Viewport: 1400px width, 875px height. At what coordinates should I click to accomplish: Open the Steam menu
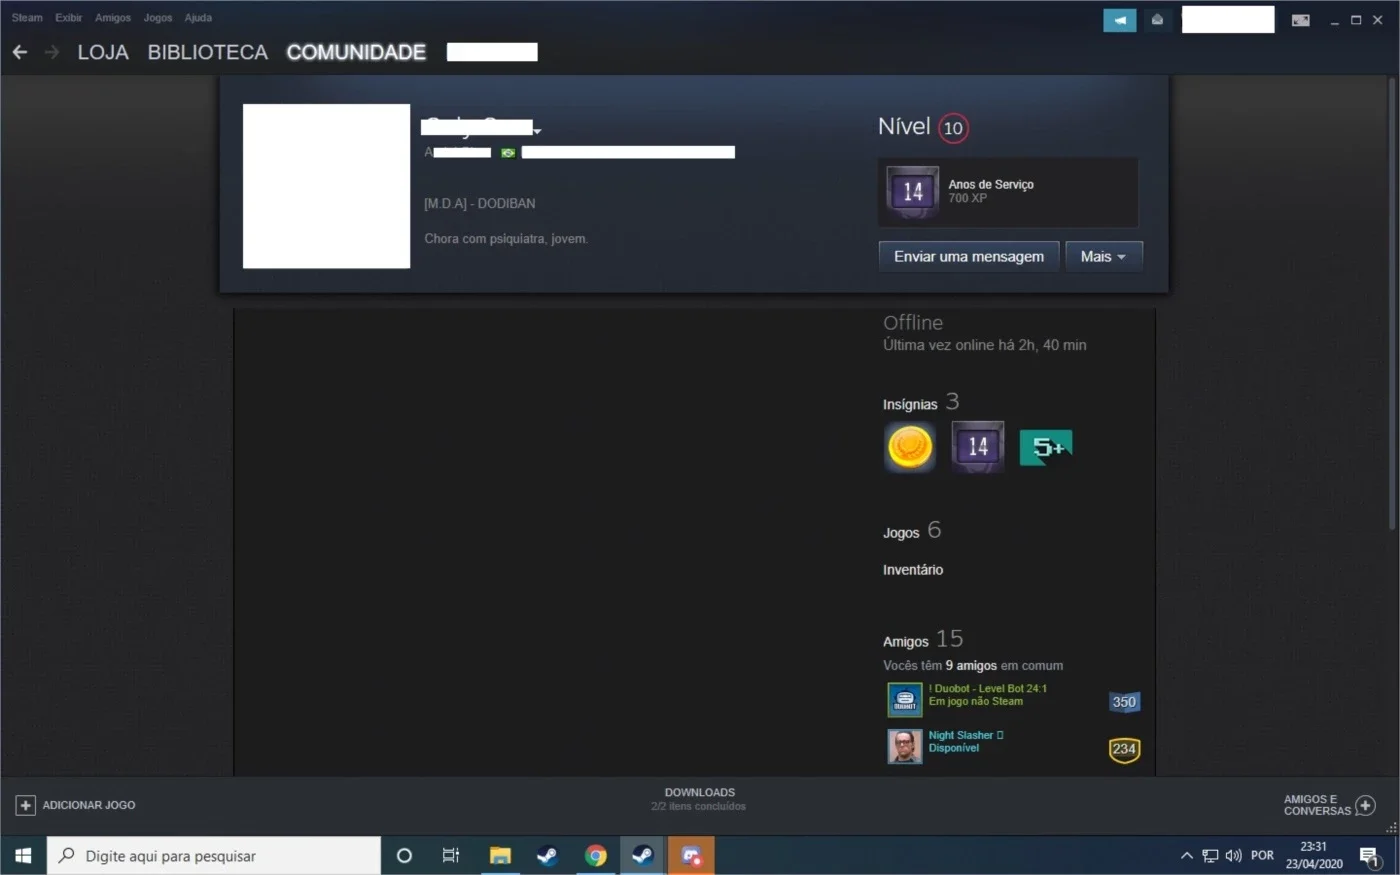coord(27,18)
